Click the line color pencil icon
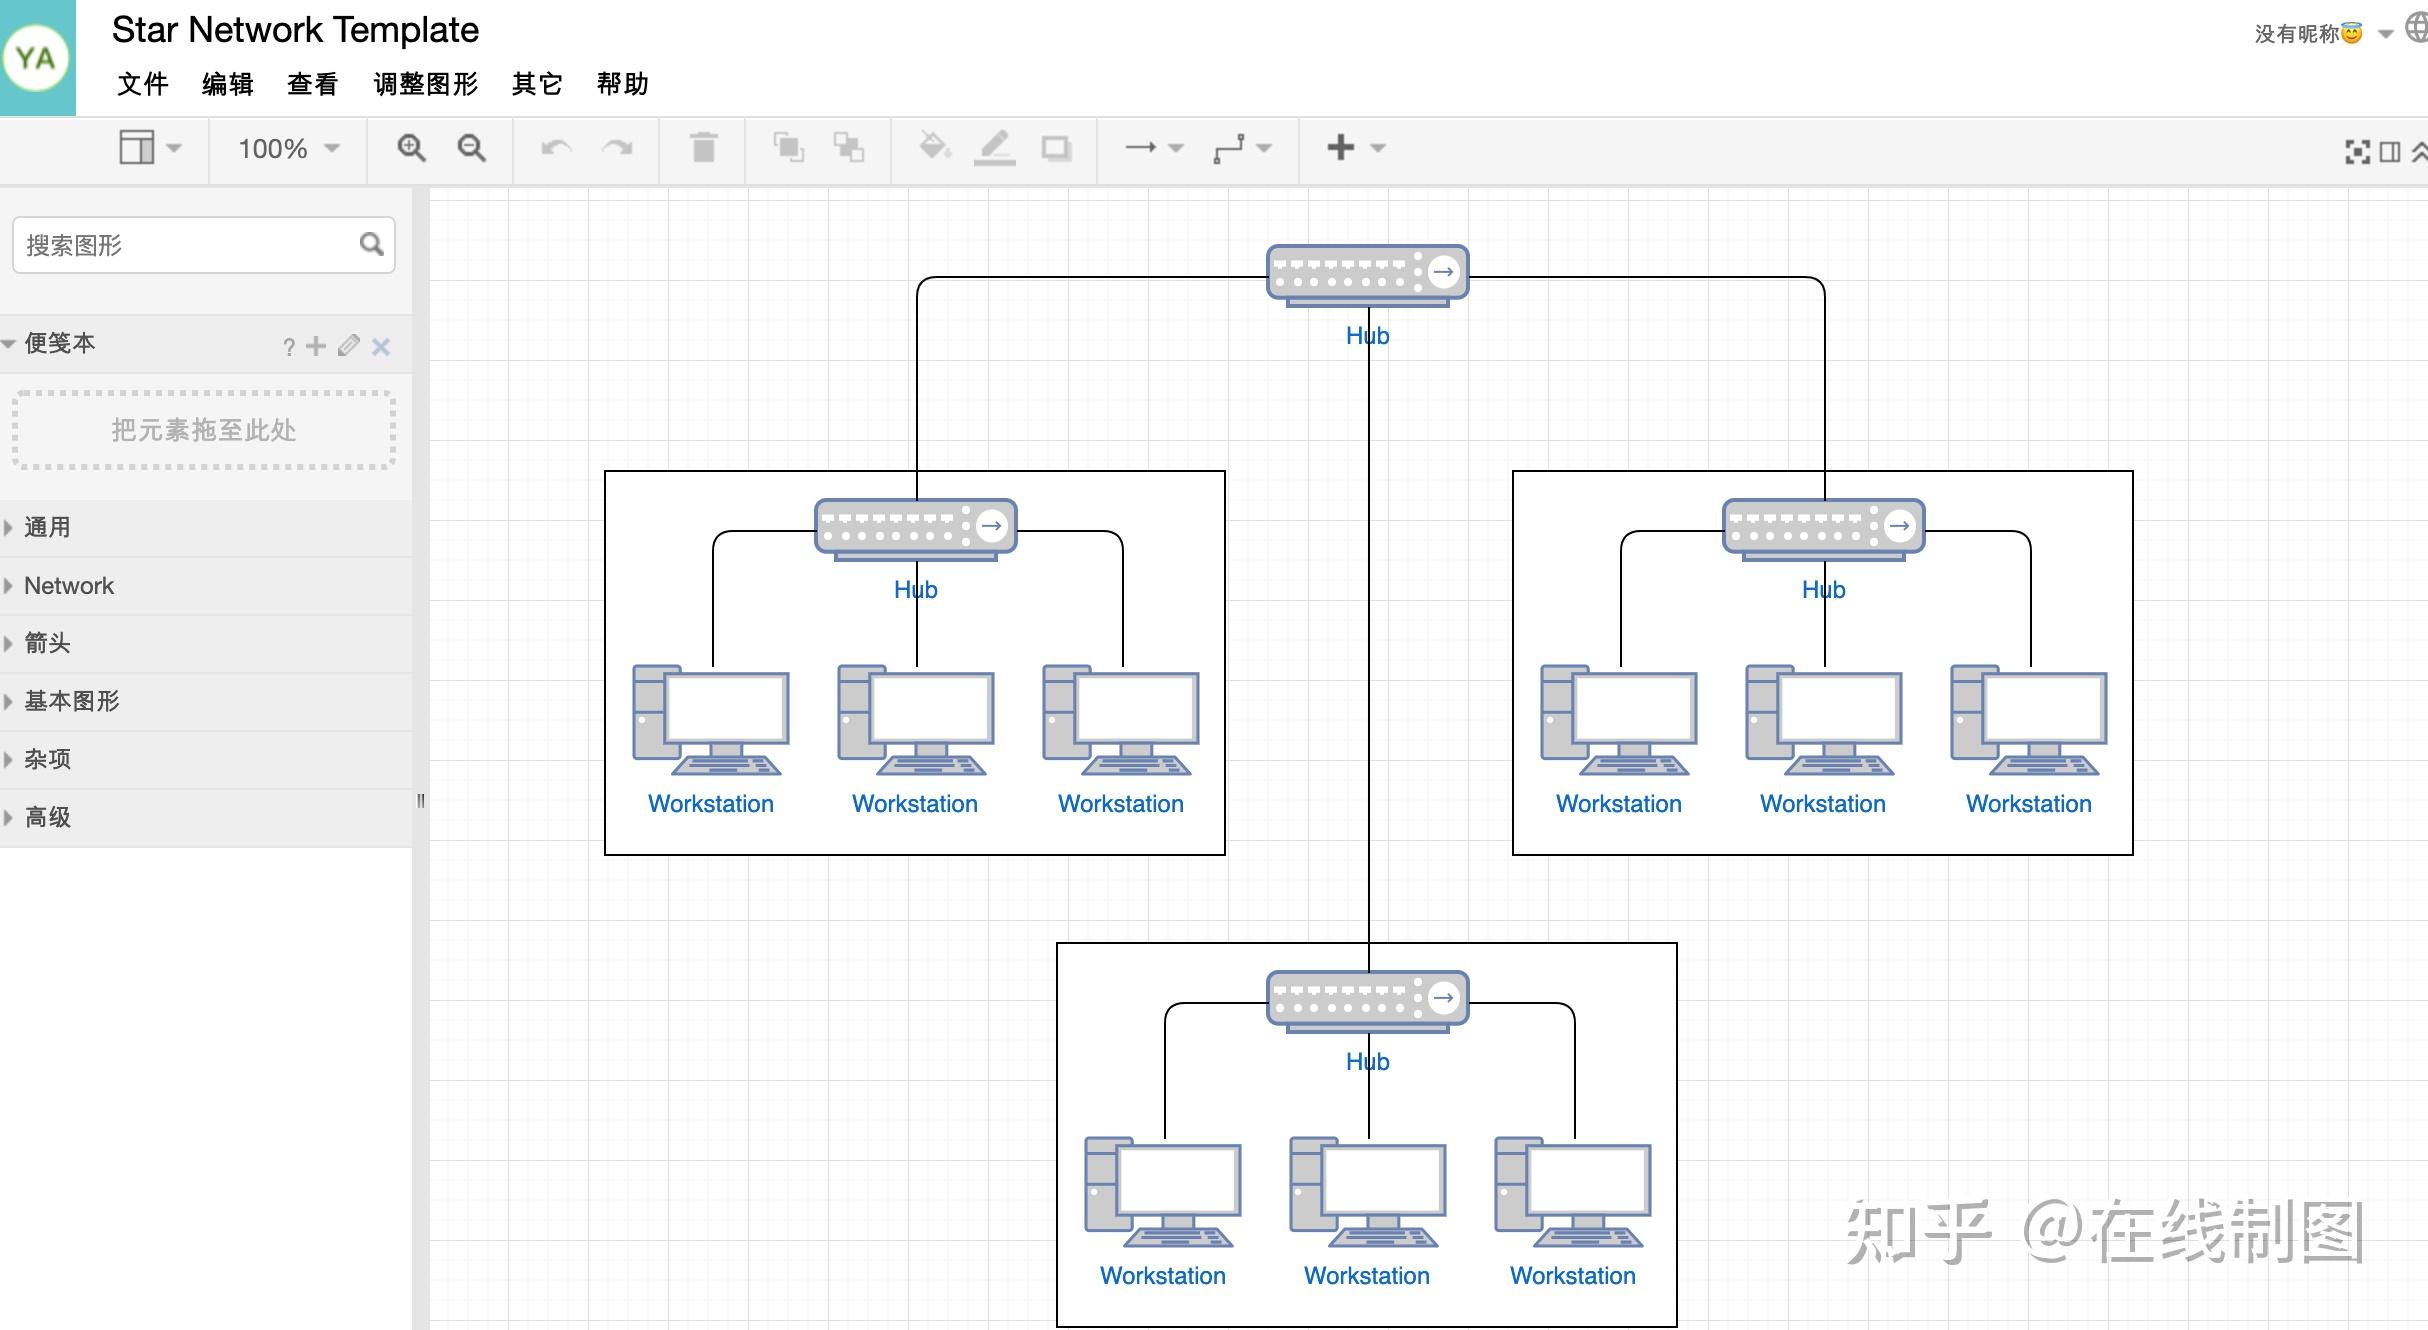Screen dimensions: 2428x1330 click(994, 148)
